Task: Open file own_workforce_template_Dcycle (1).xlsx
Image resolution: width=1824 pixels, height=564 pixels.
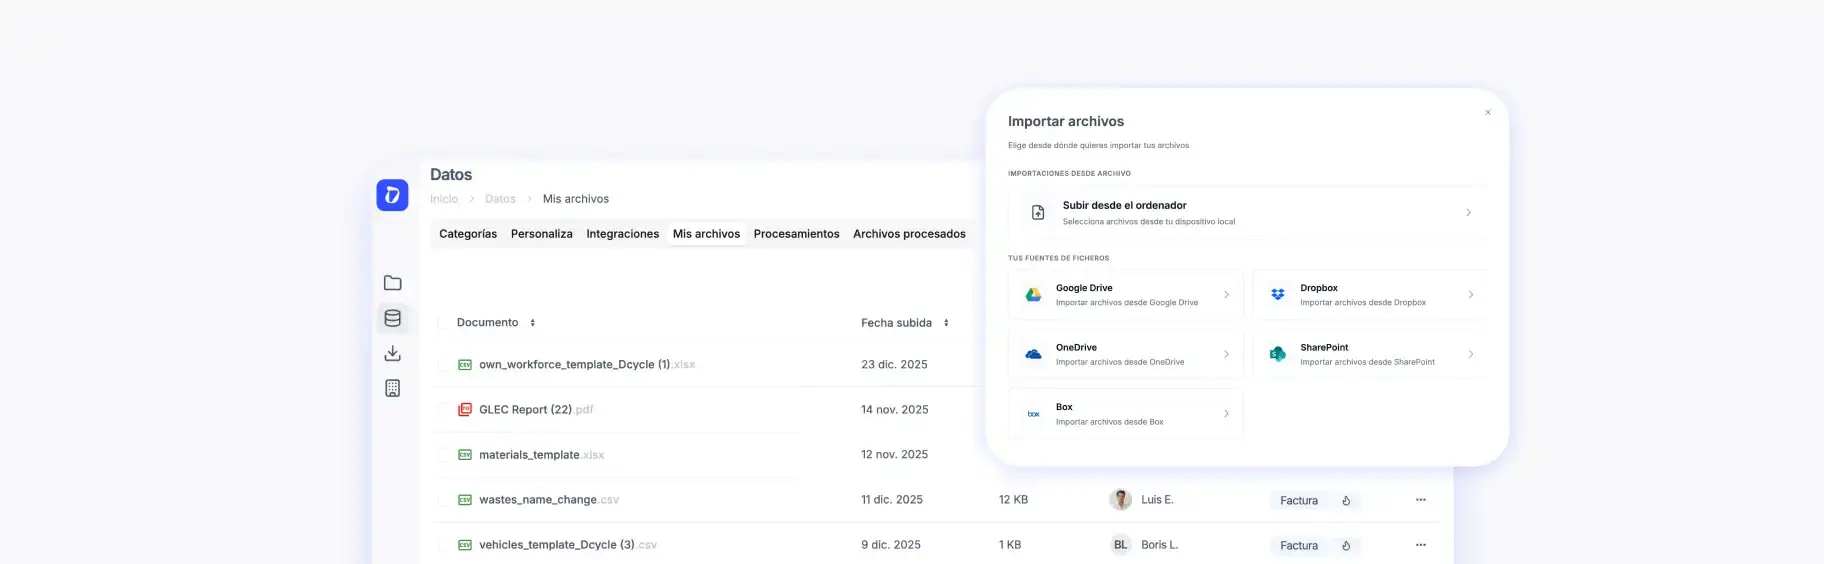Action: click(587, 365)
